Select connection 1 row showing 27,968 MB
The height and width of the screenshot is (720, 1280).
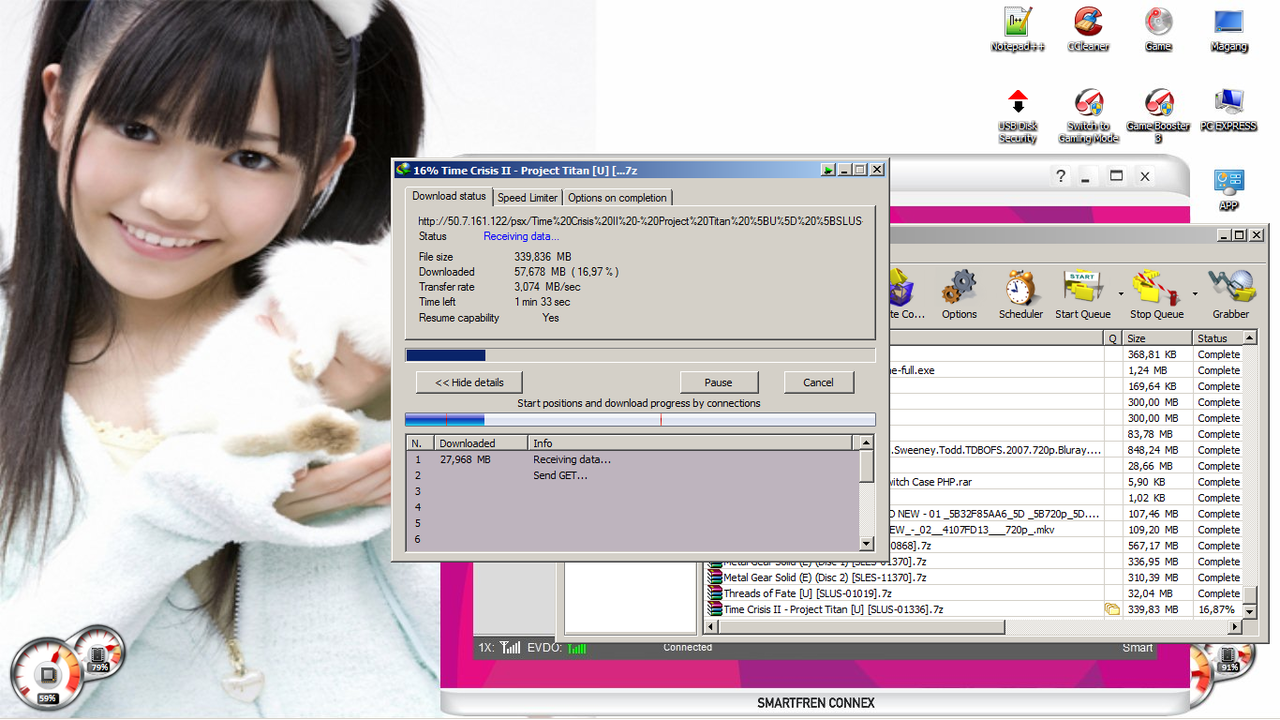[x=633, y=459]
